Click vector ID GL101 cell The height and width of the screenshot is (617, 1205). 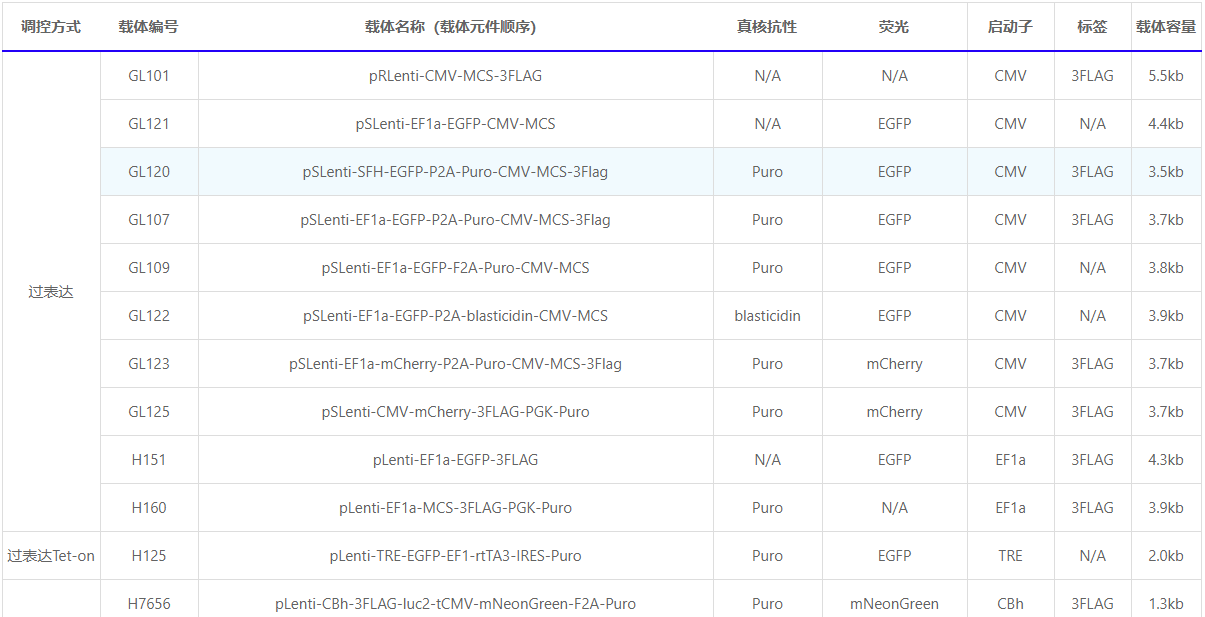(x=149, y=76)
